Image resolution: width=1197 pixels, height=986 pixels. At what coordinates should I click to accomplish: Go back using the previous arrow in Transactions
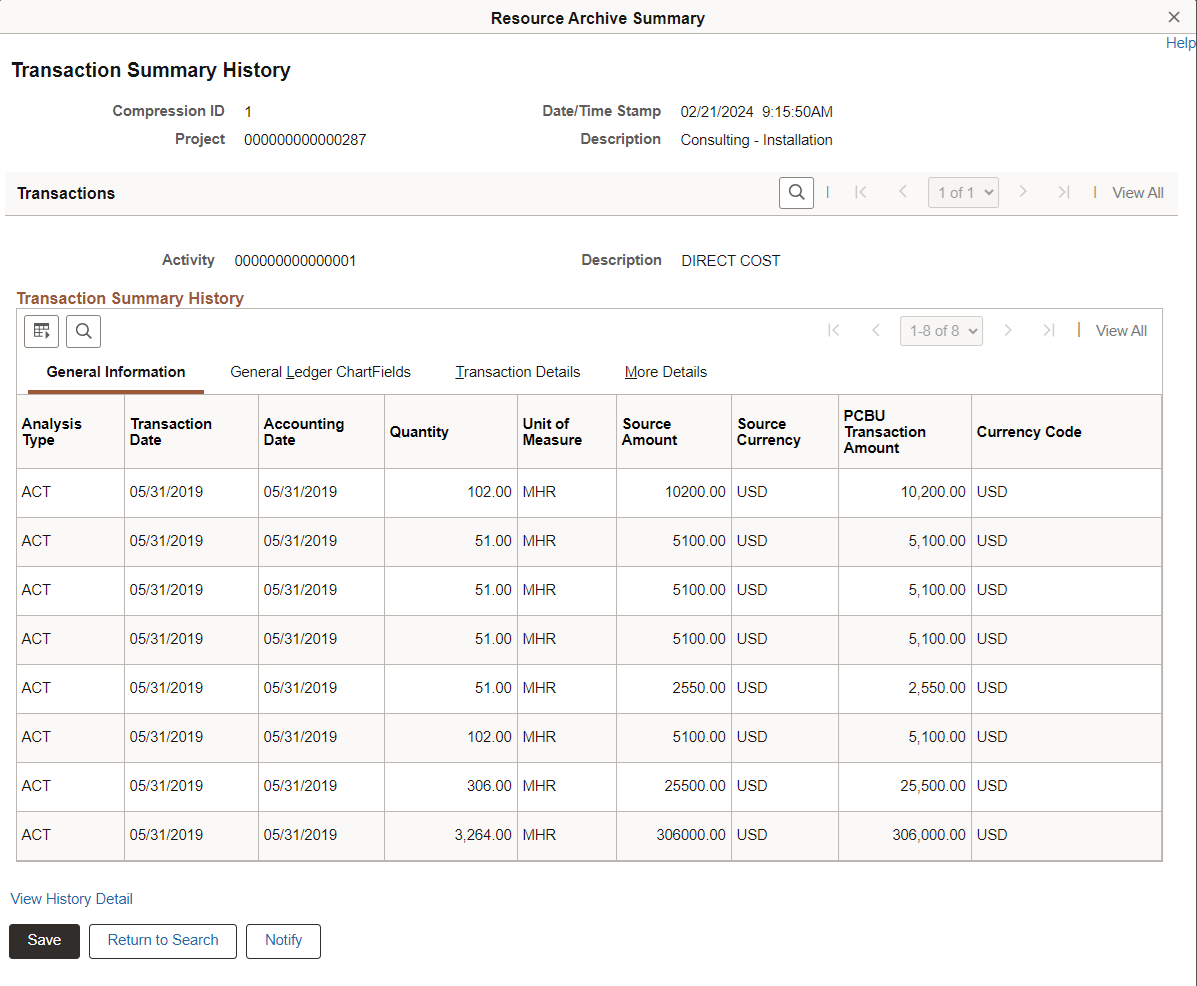pos(902,192)
